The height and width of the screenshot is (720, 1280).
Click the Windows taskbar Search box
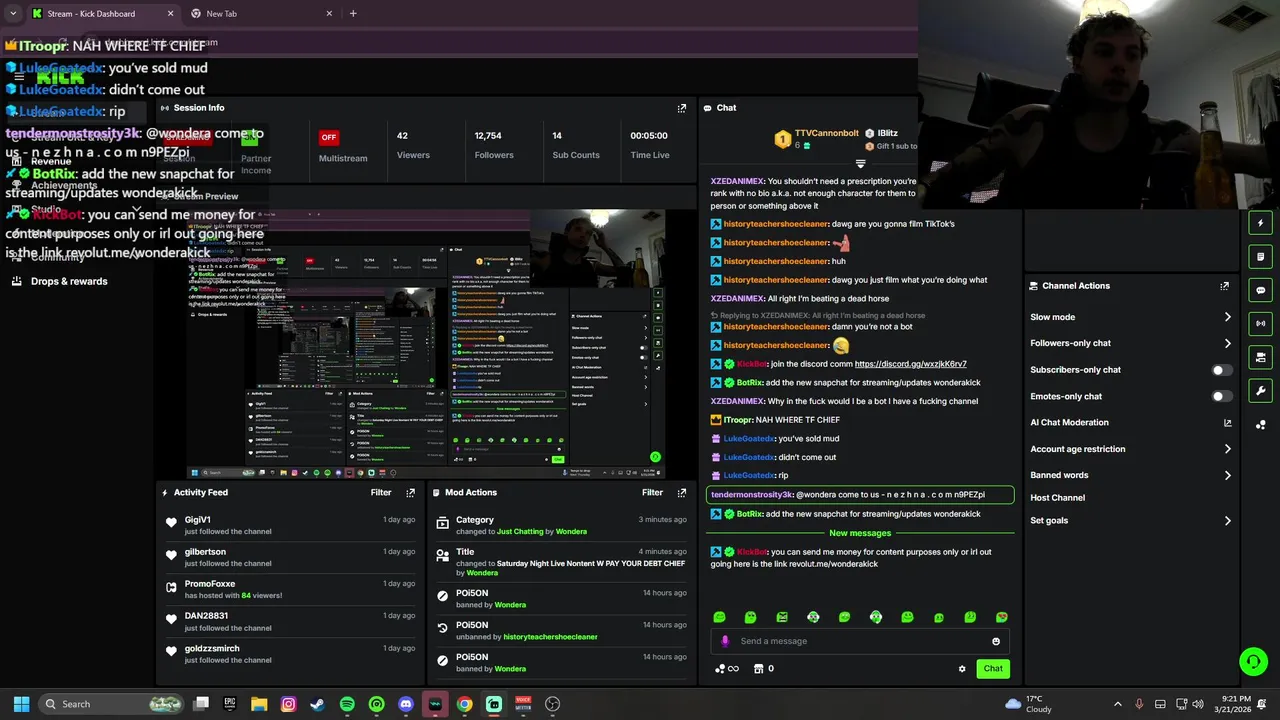[x=112, y=704]
